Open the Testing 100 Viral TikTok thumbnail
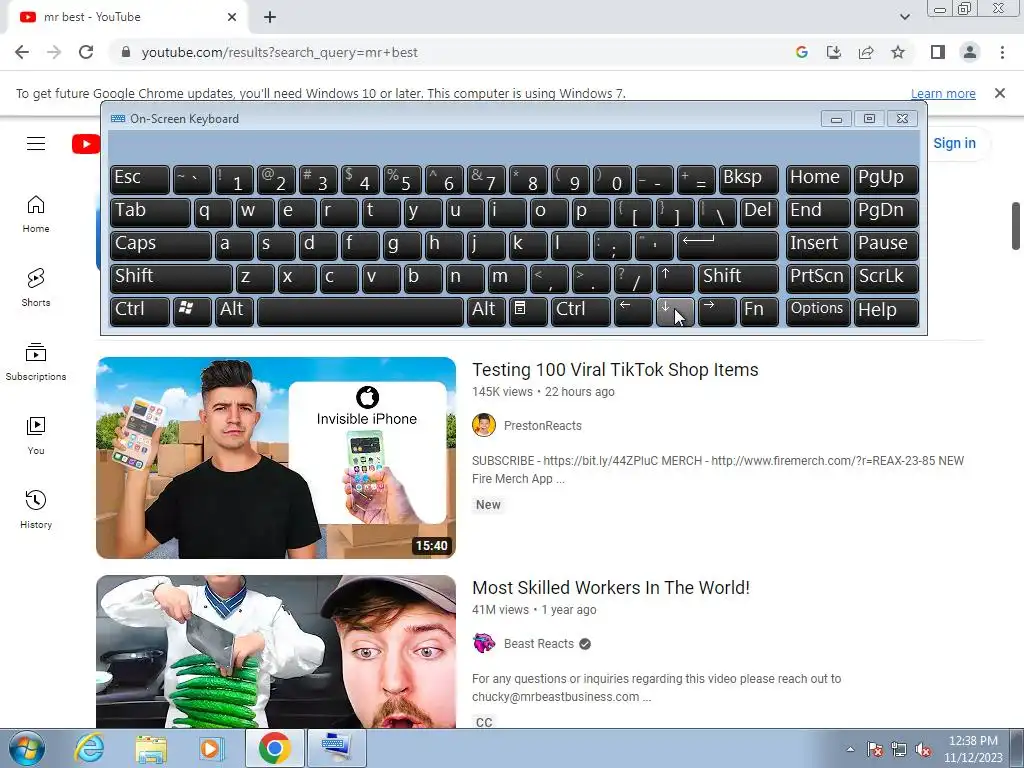This screenshot has height=768, width=1024. (276, 457)
